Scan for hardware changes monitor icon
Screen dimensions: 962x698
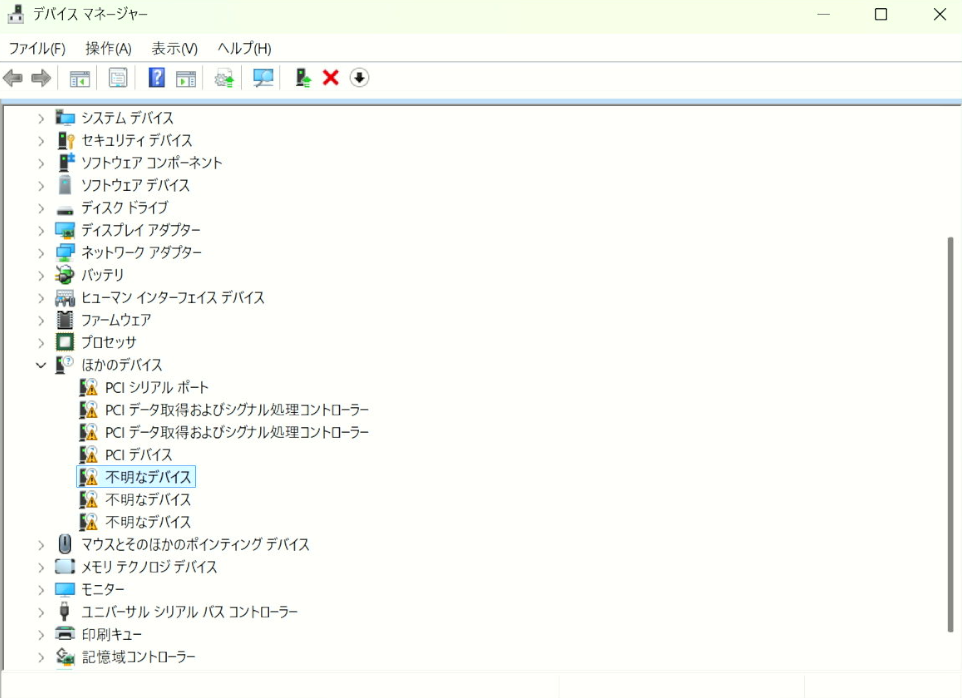click(263, 78)
